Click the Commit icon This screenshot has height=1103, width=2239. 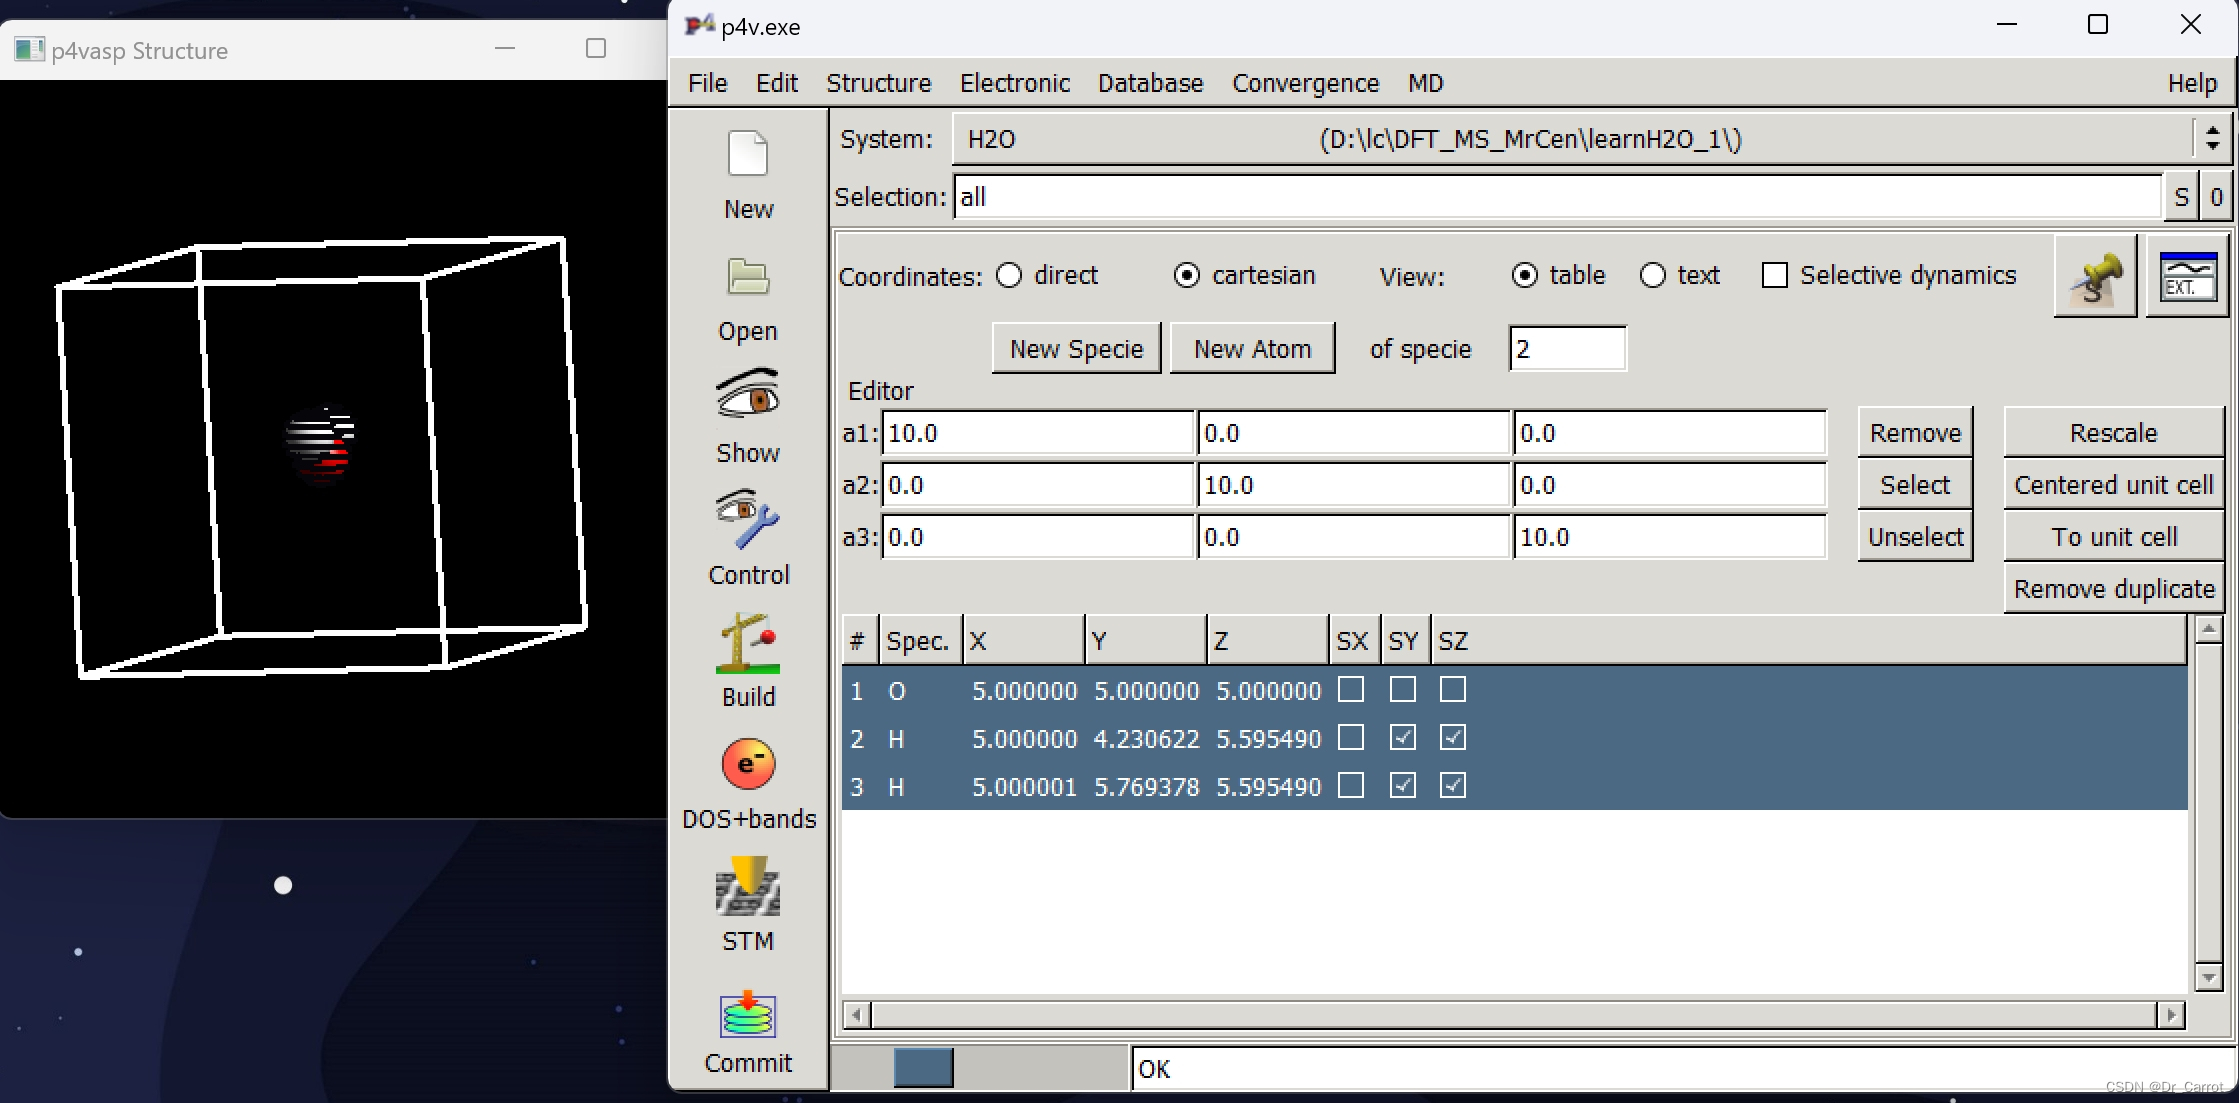(747, 1014)
